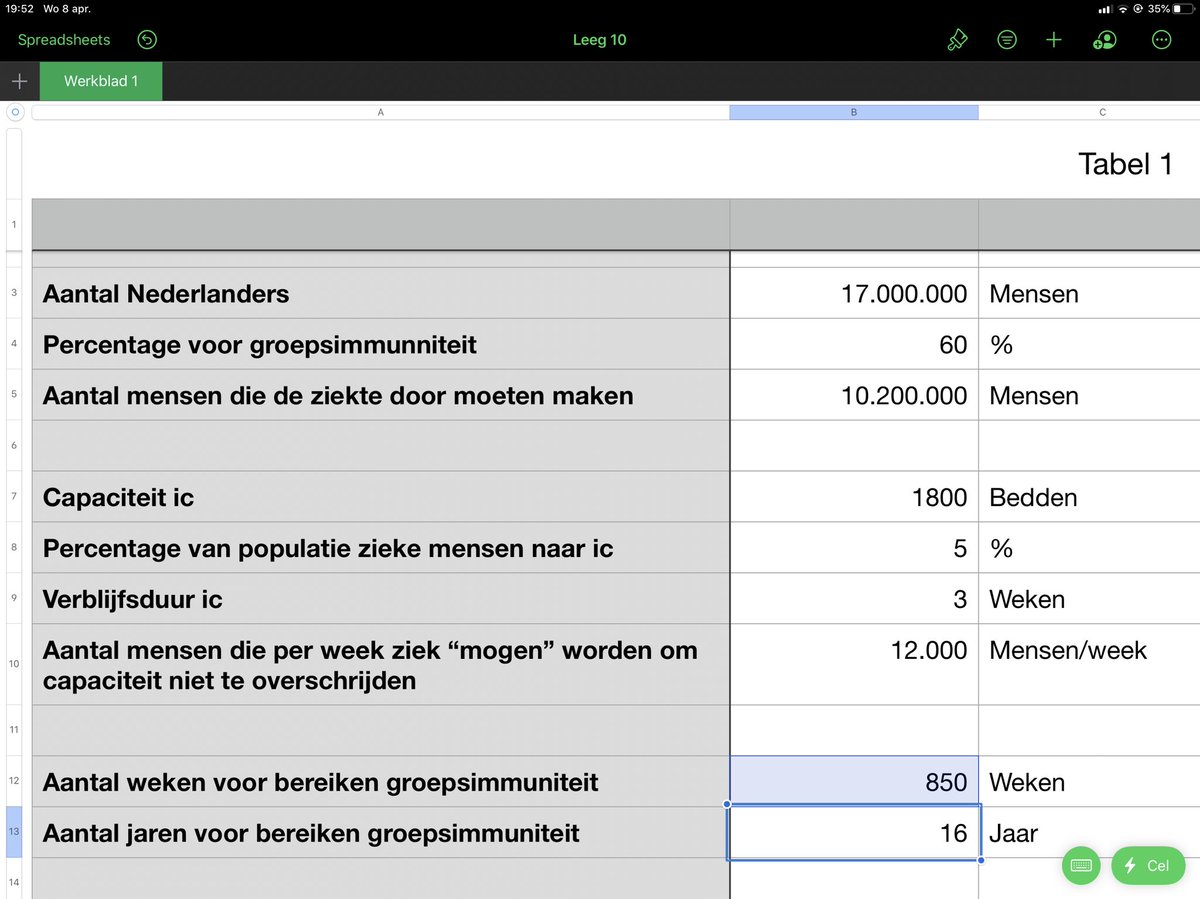Tap the undo arrow icon
Image resolution: width=1200 pixels, height=899 pixels.
(x=147, y=40)
